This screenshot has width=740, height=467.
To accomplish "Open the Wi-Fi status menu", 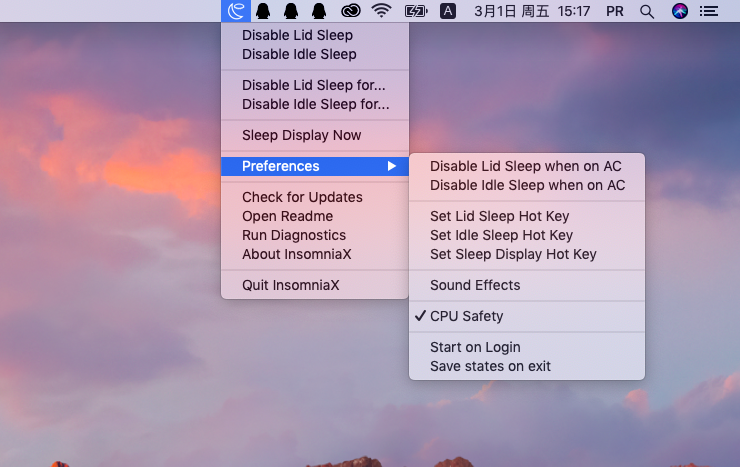I will tap(381, 11).
